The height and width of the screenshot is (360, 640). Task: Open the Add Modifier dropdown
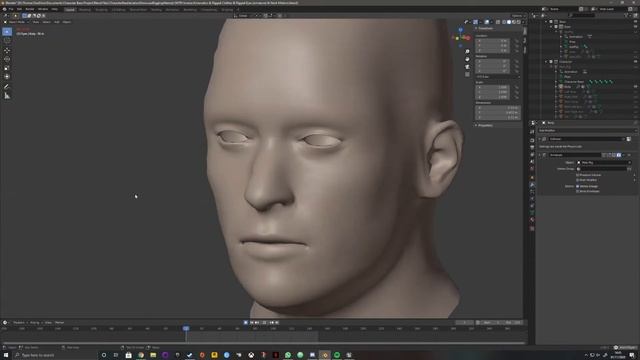[587, 131]
